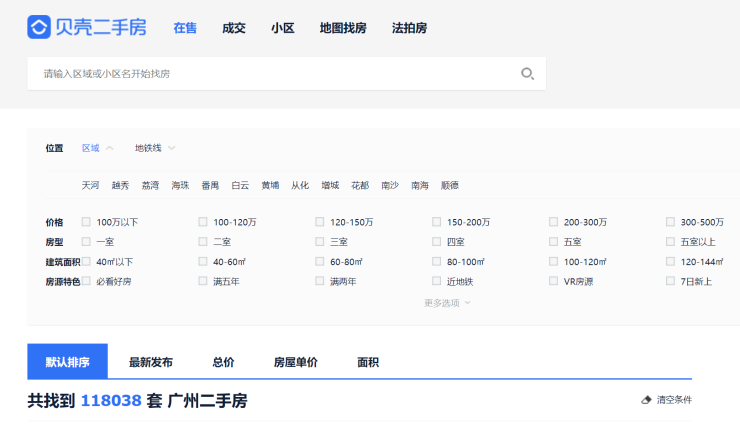Expand 更多选项 filter options
Image resolution: width=740 pixels, height=428 pixels.
[446, 303]
